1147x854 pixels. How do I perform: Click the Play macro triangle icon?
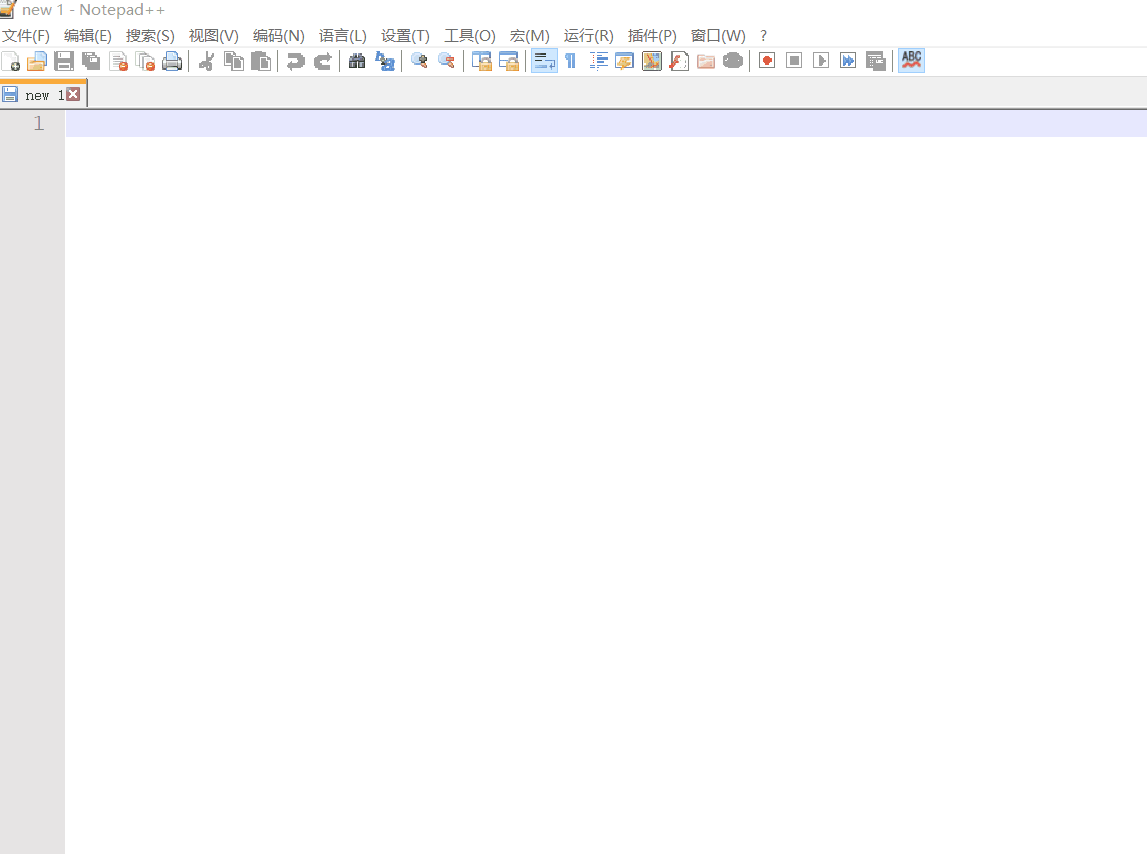pyautogui.click(x=821, y=61)
